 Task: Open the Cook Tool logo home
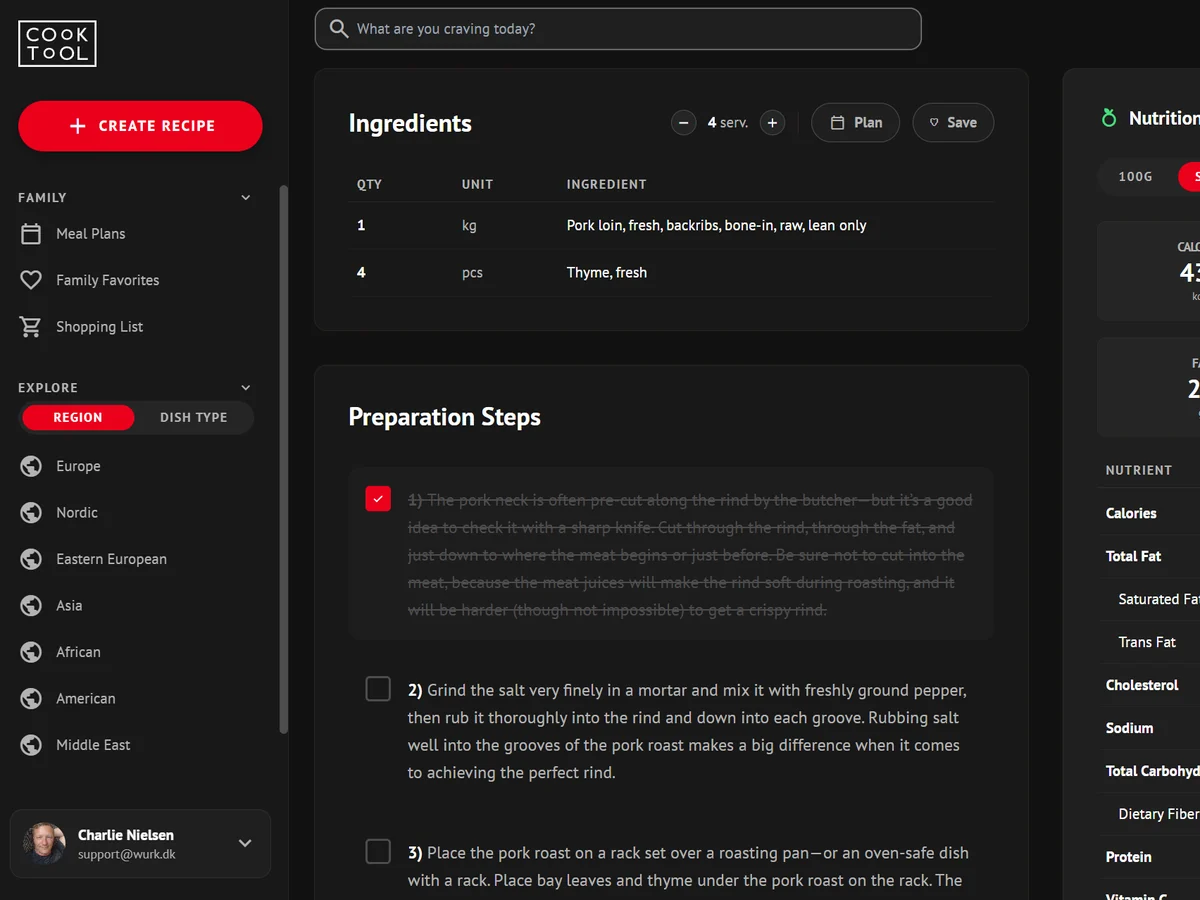(57, 44)
